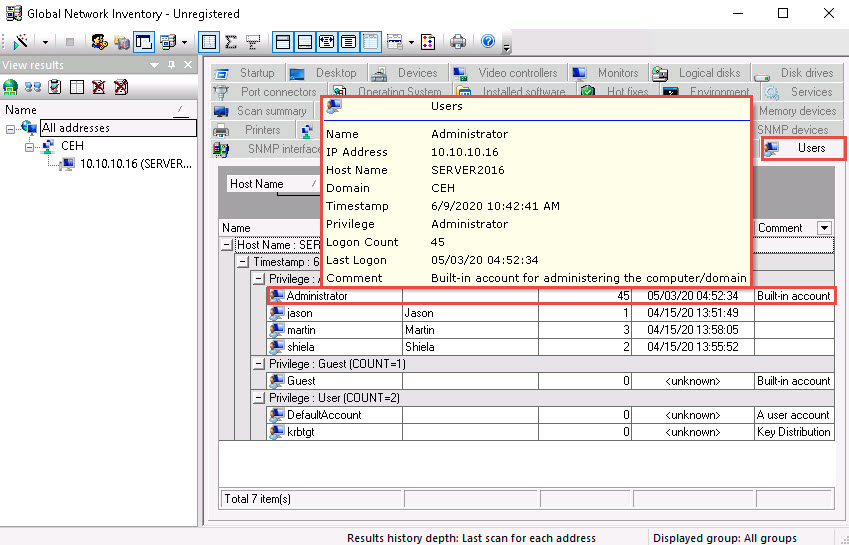The width and height of the screenshot is (849, 545).
Task: Collapse the Privilege Administrator group
Action: (x=259, y=279)
